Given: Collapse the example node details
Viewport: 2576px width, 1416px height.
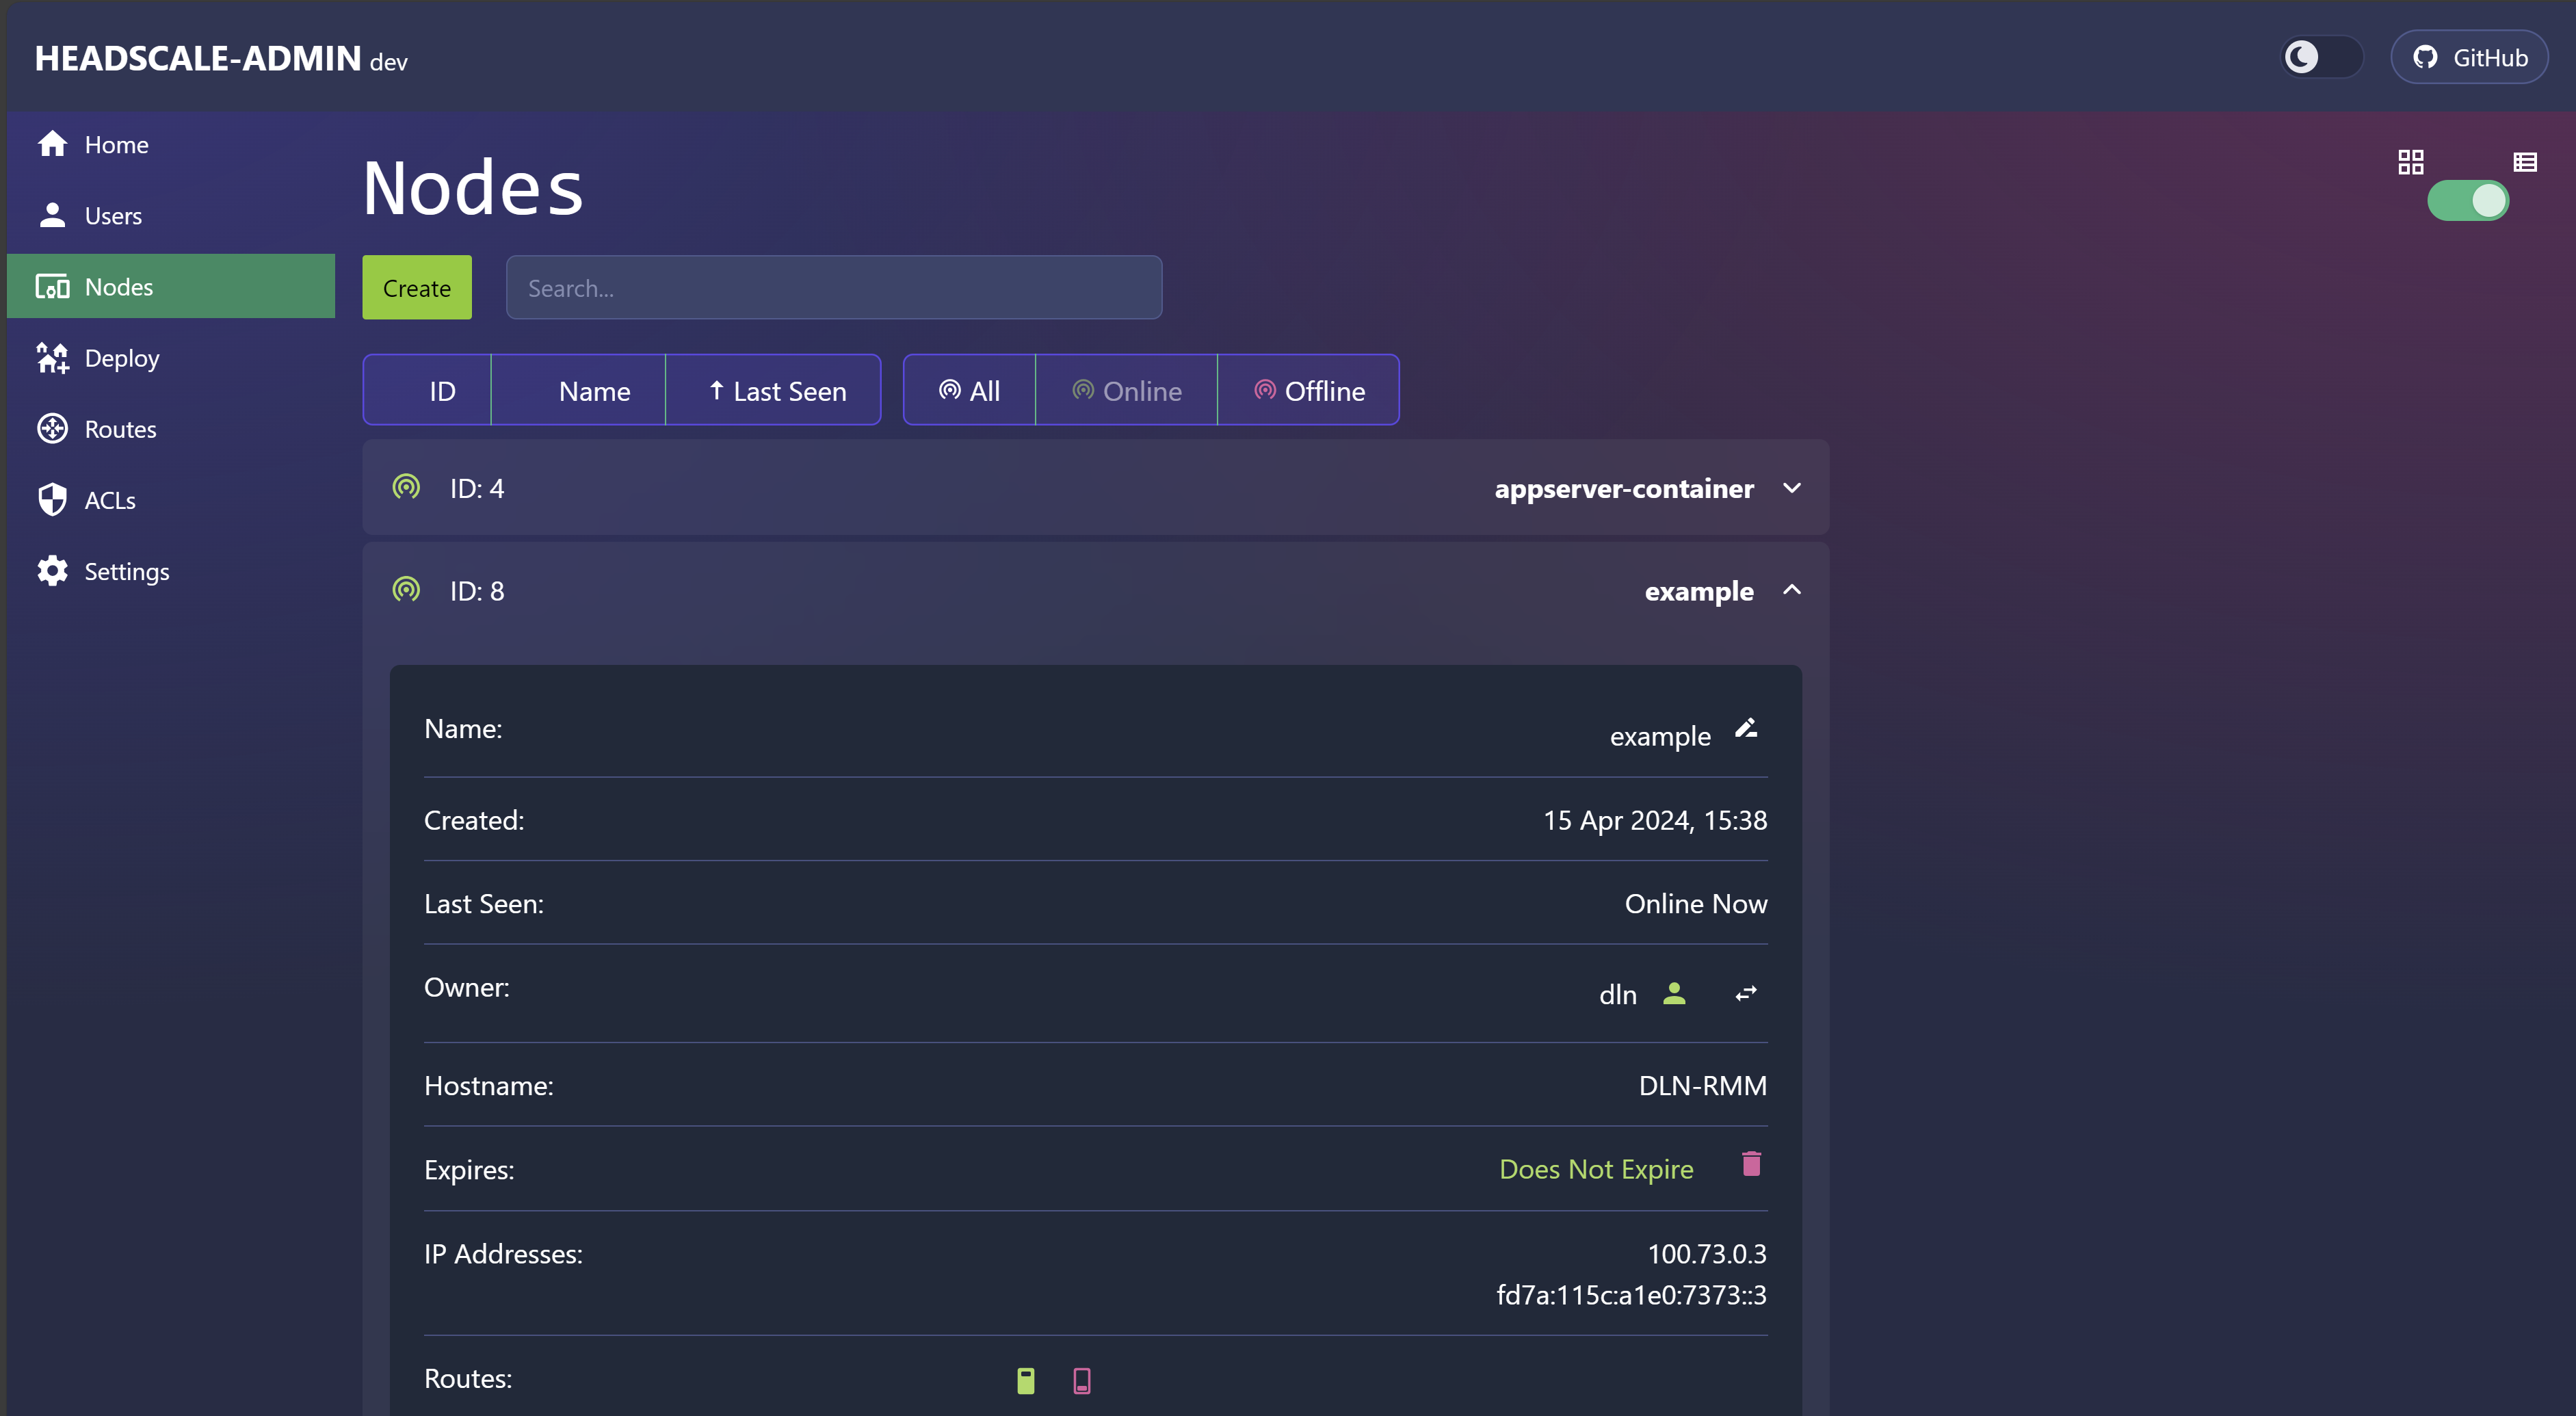Looking at the screenshot, I should pyautogui.click(x=1792, y=590).
